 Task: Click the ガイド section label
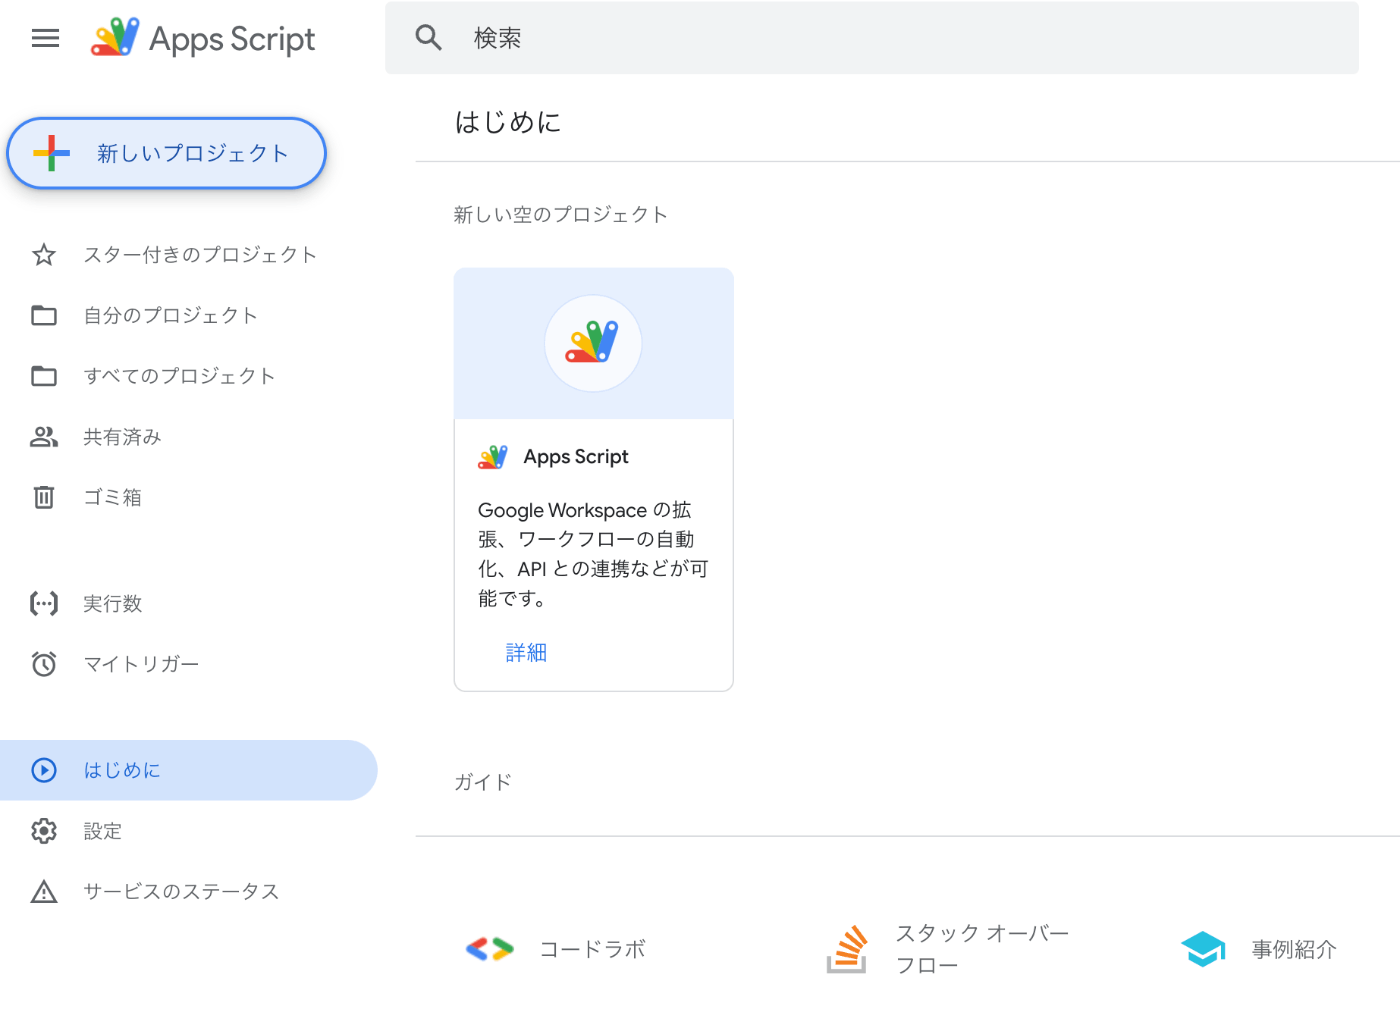pyautogui.click(x=483, y=782)
